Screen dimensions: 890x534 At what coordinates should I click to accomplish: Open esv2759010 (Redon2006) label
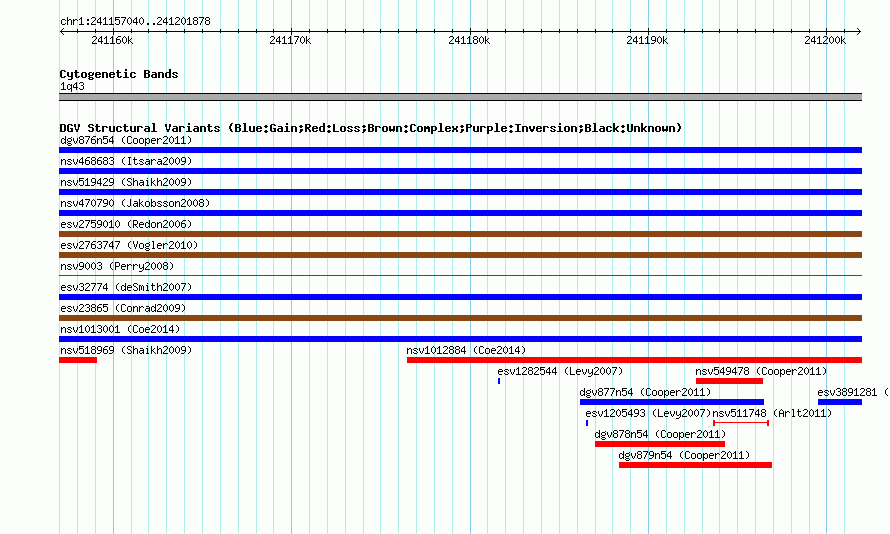pos(126,224)
